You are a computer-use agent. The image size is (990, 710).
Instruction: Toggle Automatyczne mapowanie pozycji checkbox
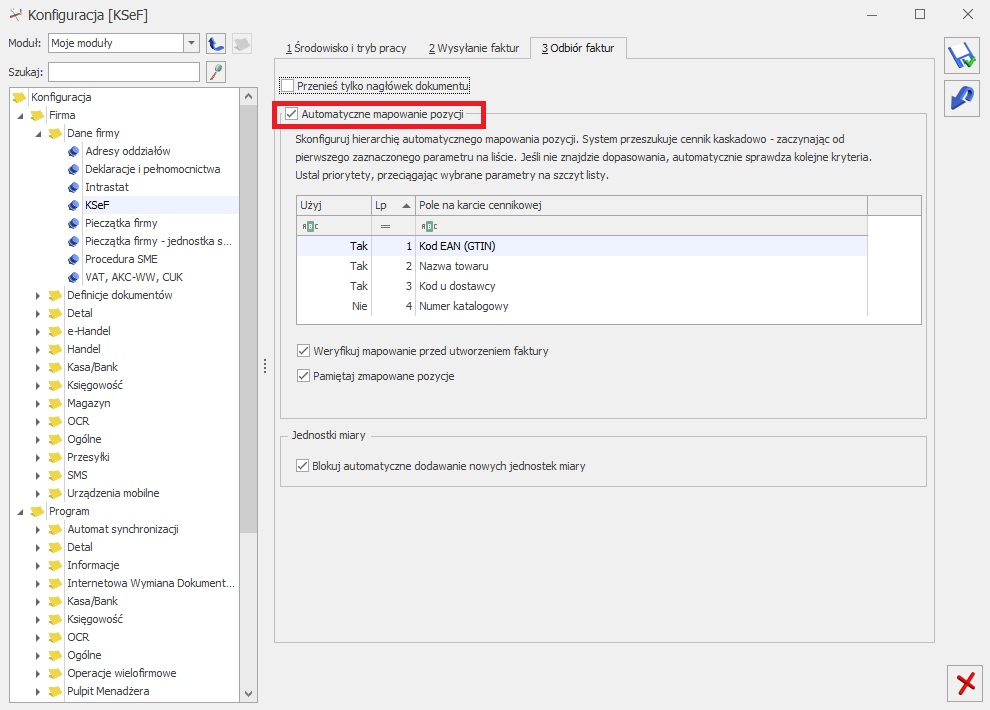(291, 114)
